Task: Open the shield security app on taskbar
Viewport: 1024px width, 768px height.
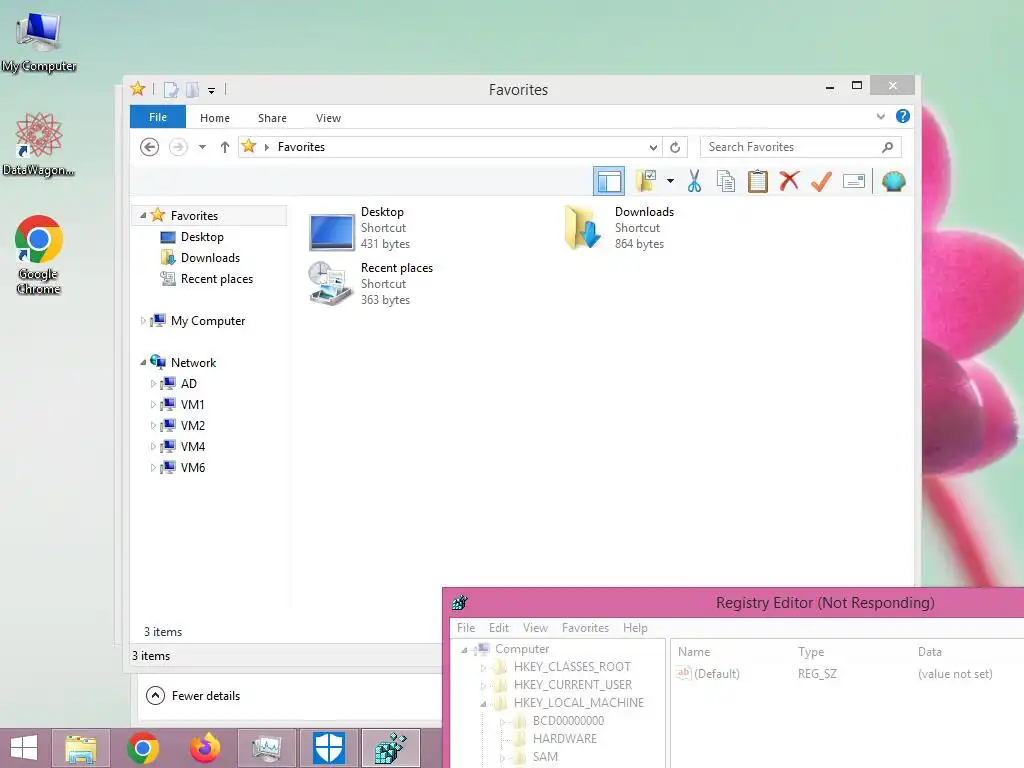Action: pyautogui.click(x=328, y=748)
